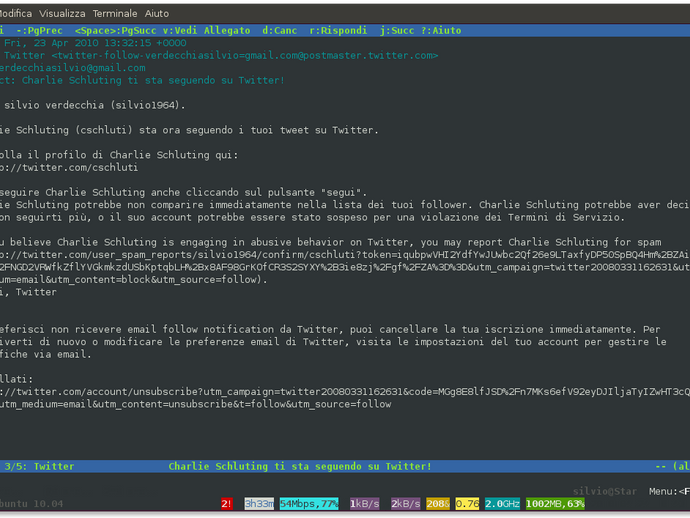Click the 1002MB,63% memory indicator
The image size is (690, 518).
pyautogui.click(x=555, y=504)
